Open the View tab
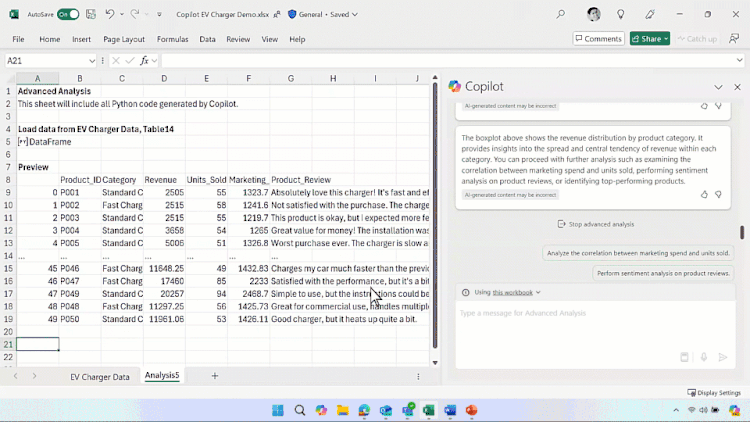 (x=269, y=39)
